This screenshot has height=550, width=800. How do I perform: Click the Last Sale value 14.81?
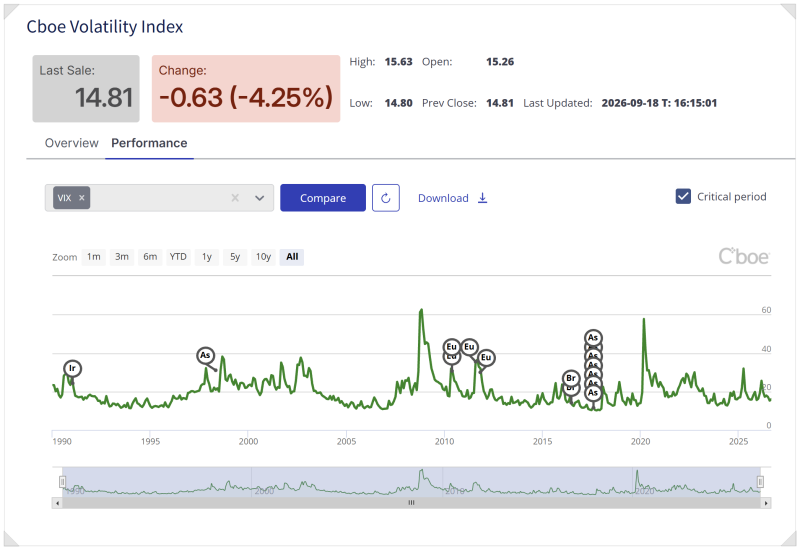coord(104,97)
